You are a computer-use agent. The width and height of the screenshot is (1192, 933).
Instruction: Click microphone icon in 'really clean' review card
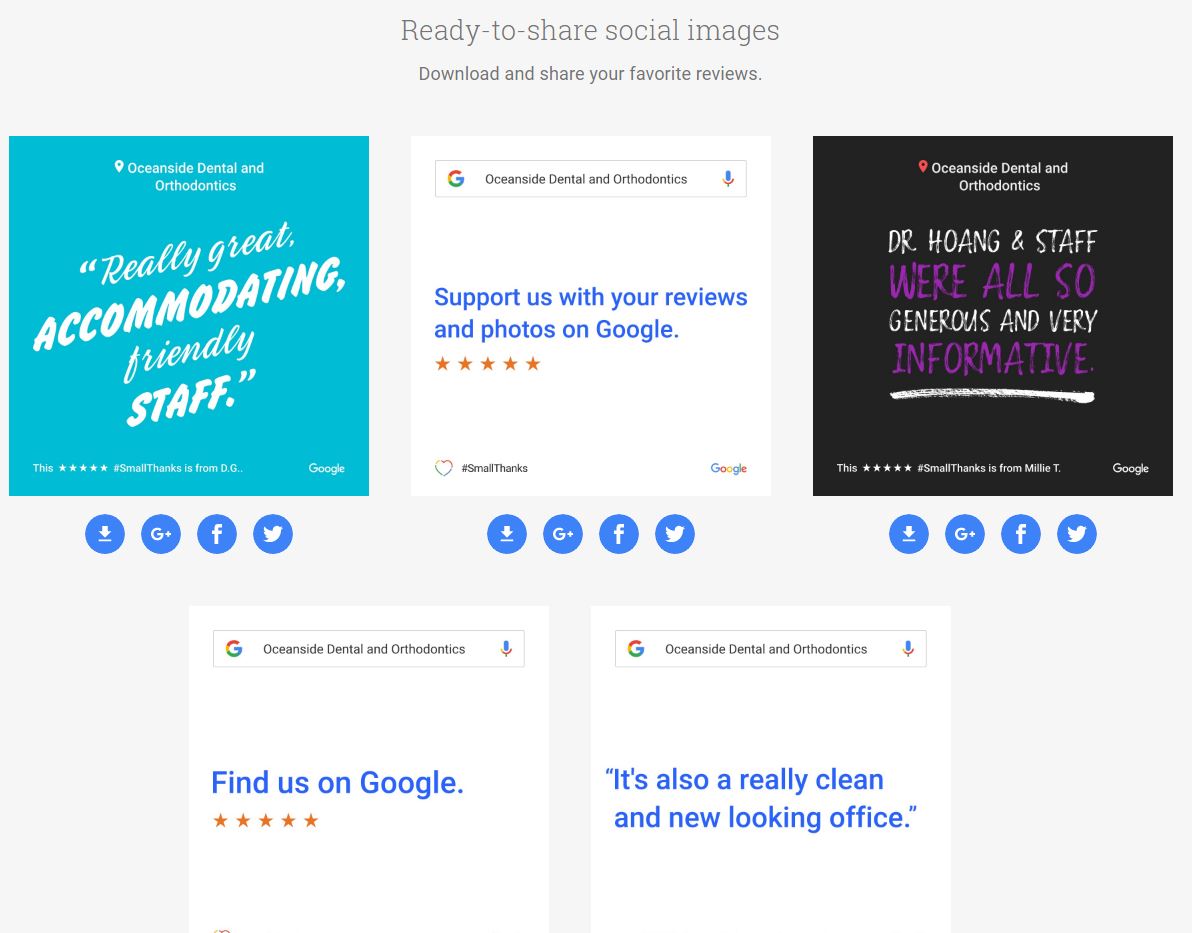[x=908, y=649]
